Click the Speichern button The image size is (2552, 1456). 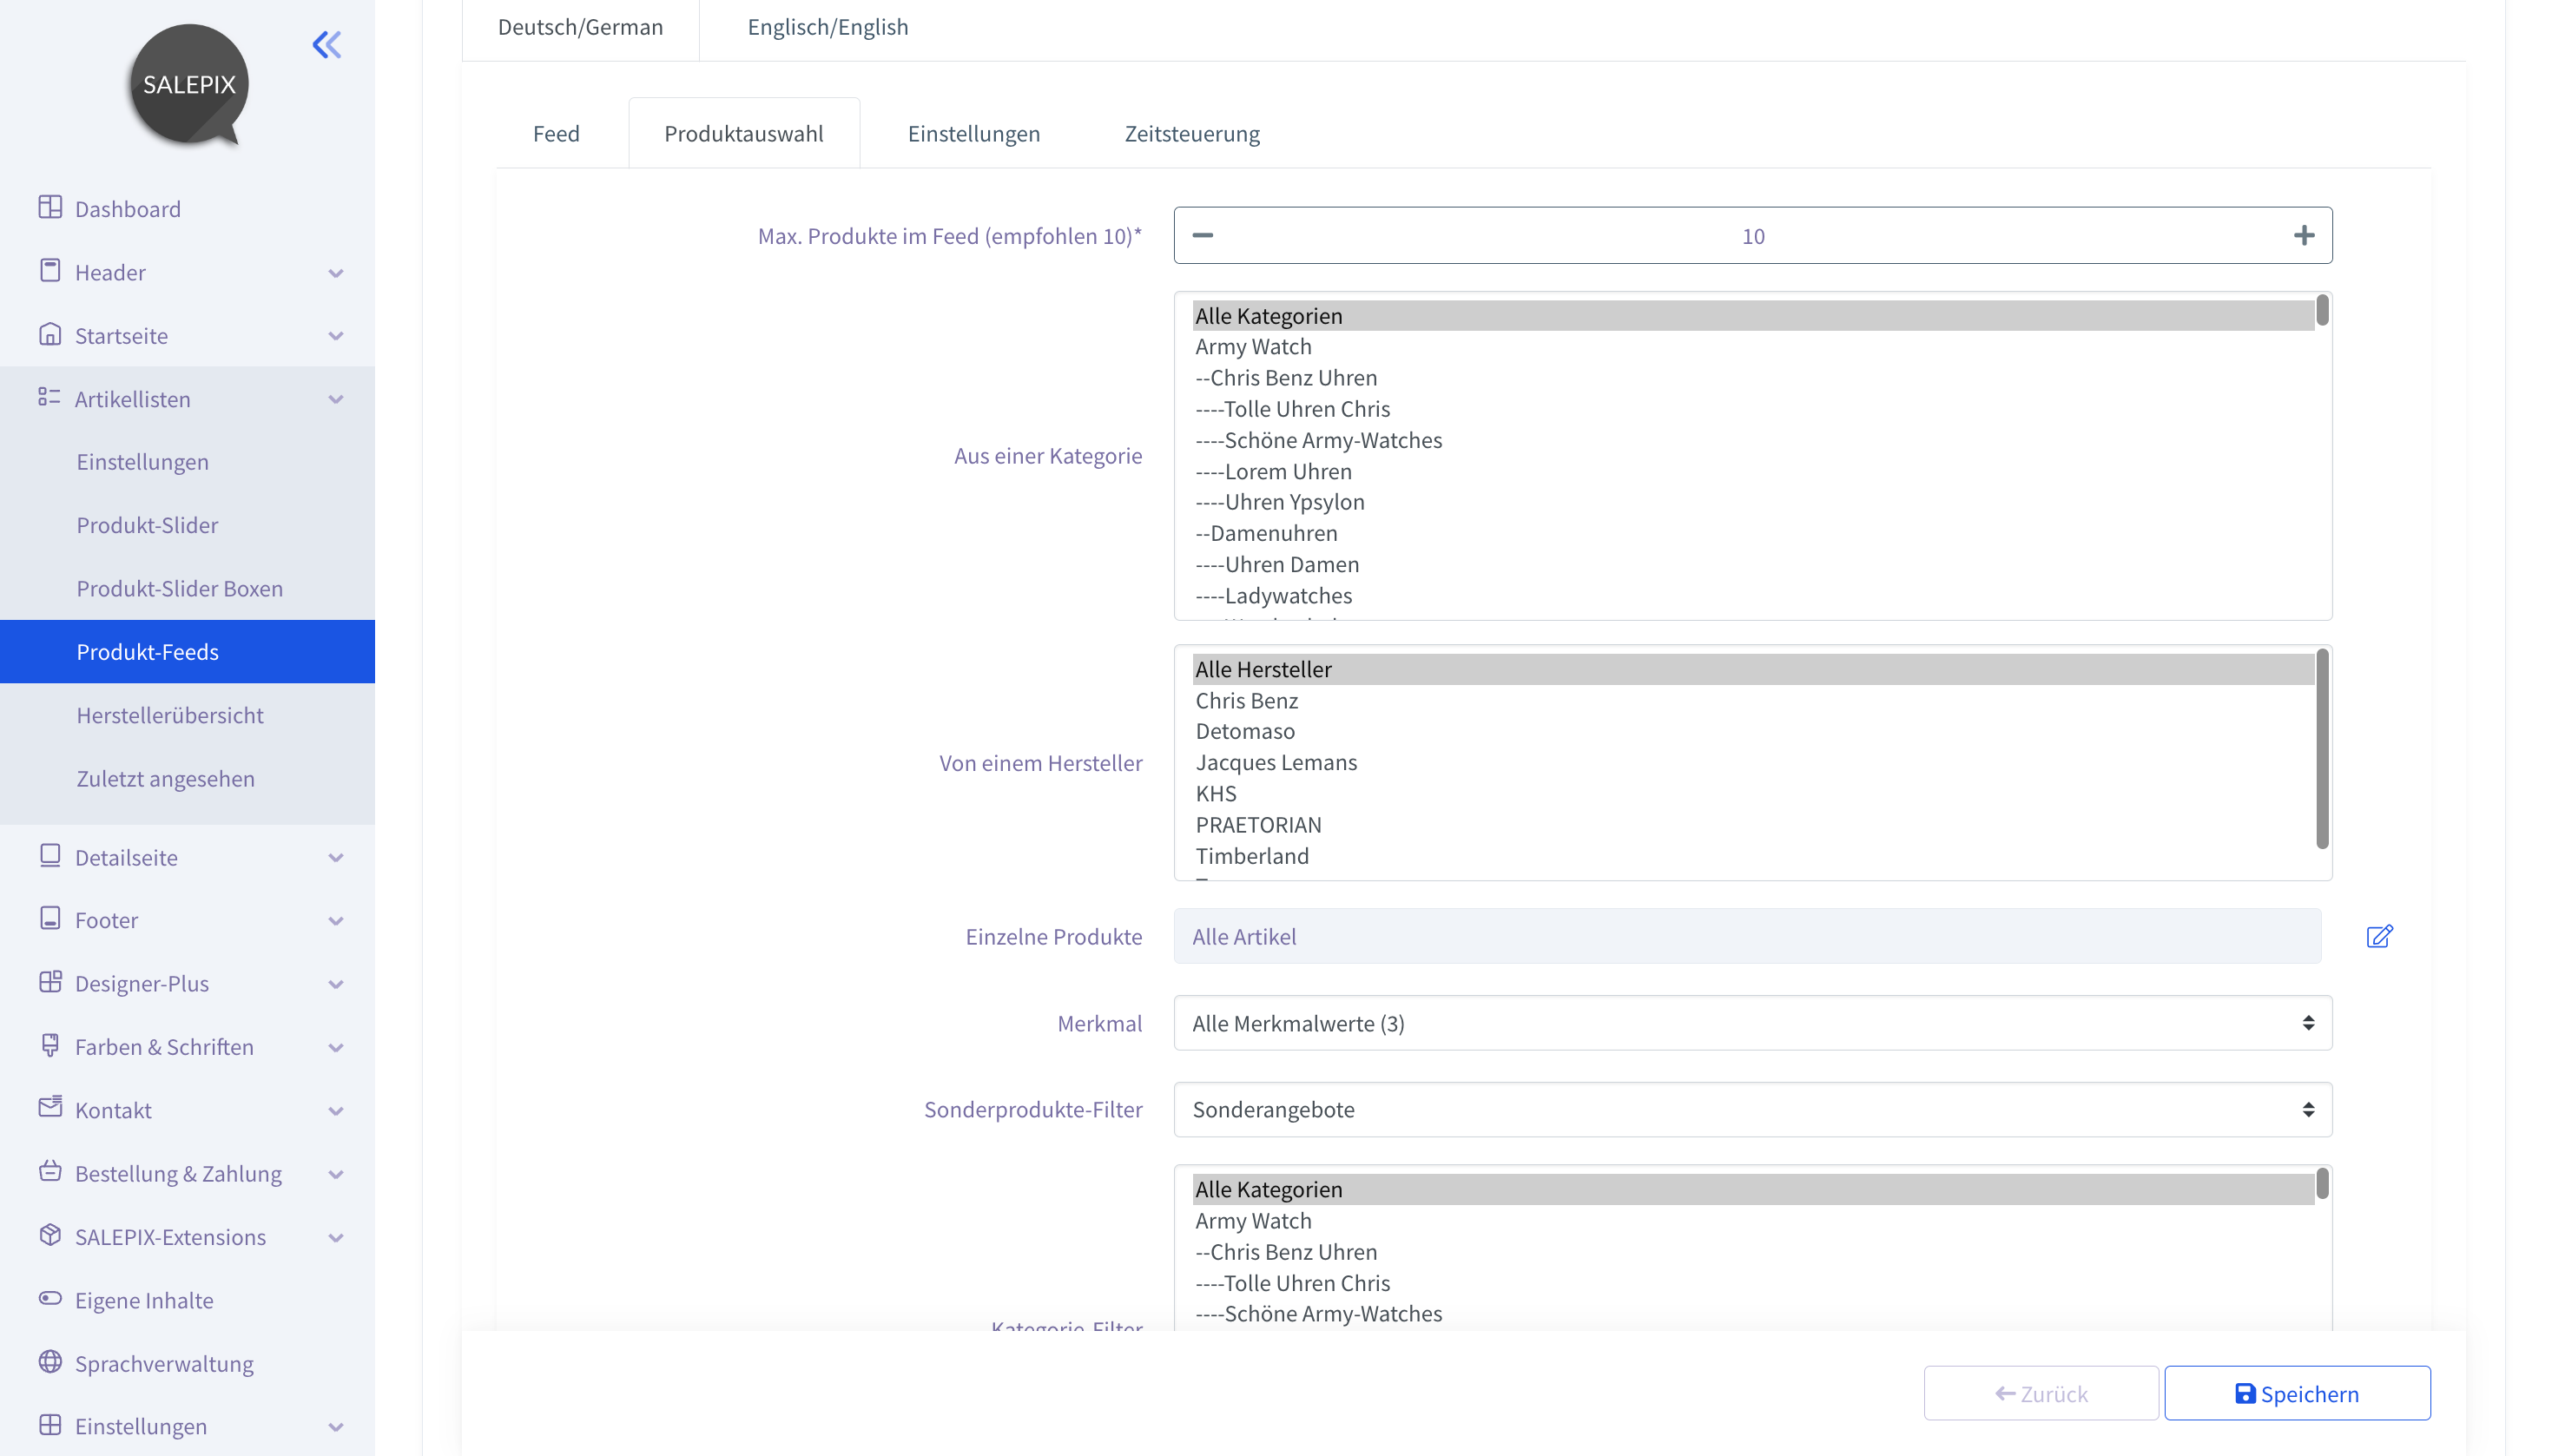point(2297,1393)
